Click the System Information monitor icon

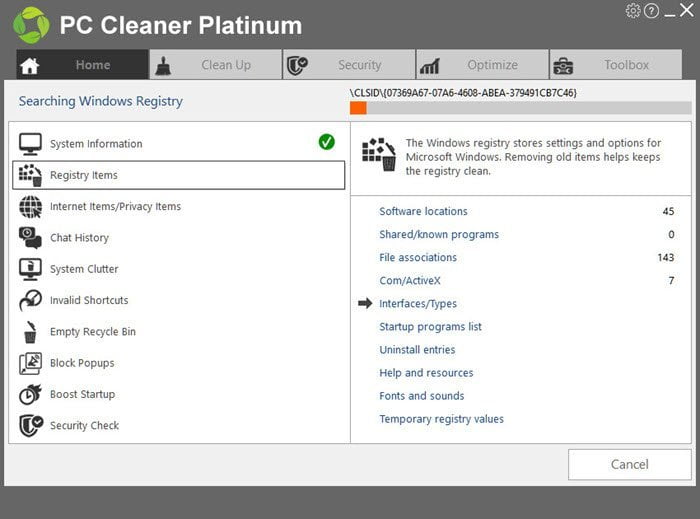click(x=30, y=144)
